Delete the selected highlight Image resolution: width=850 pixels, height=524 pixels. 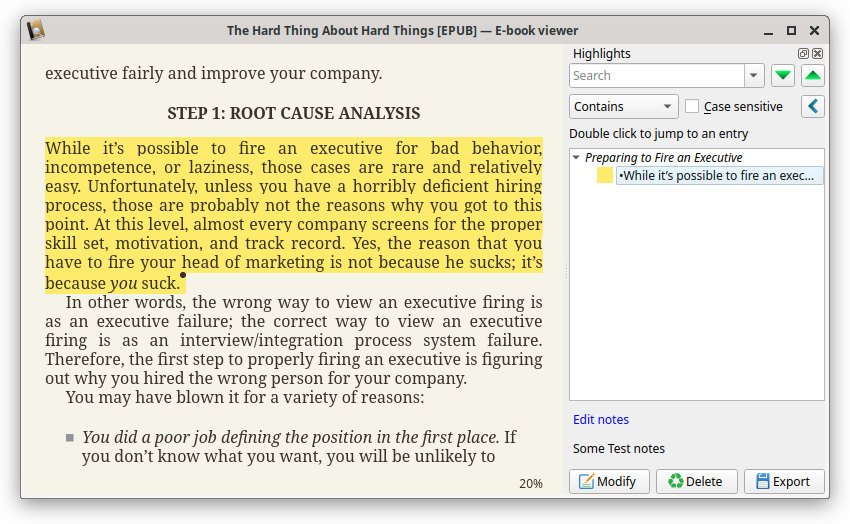coord(696,481)
